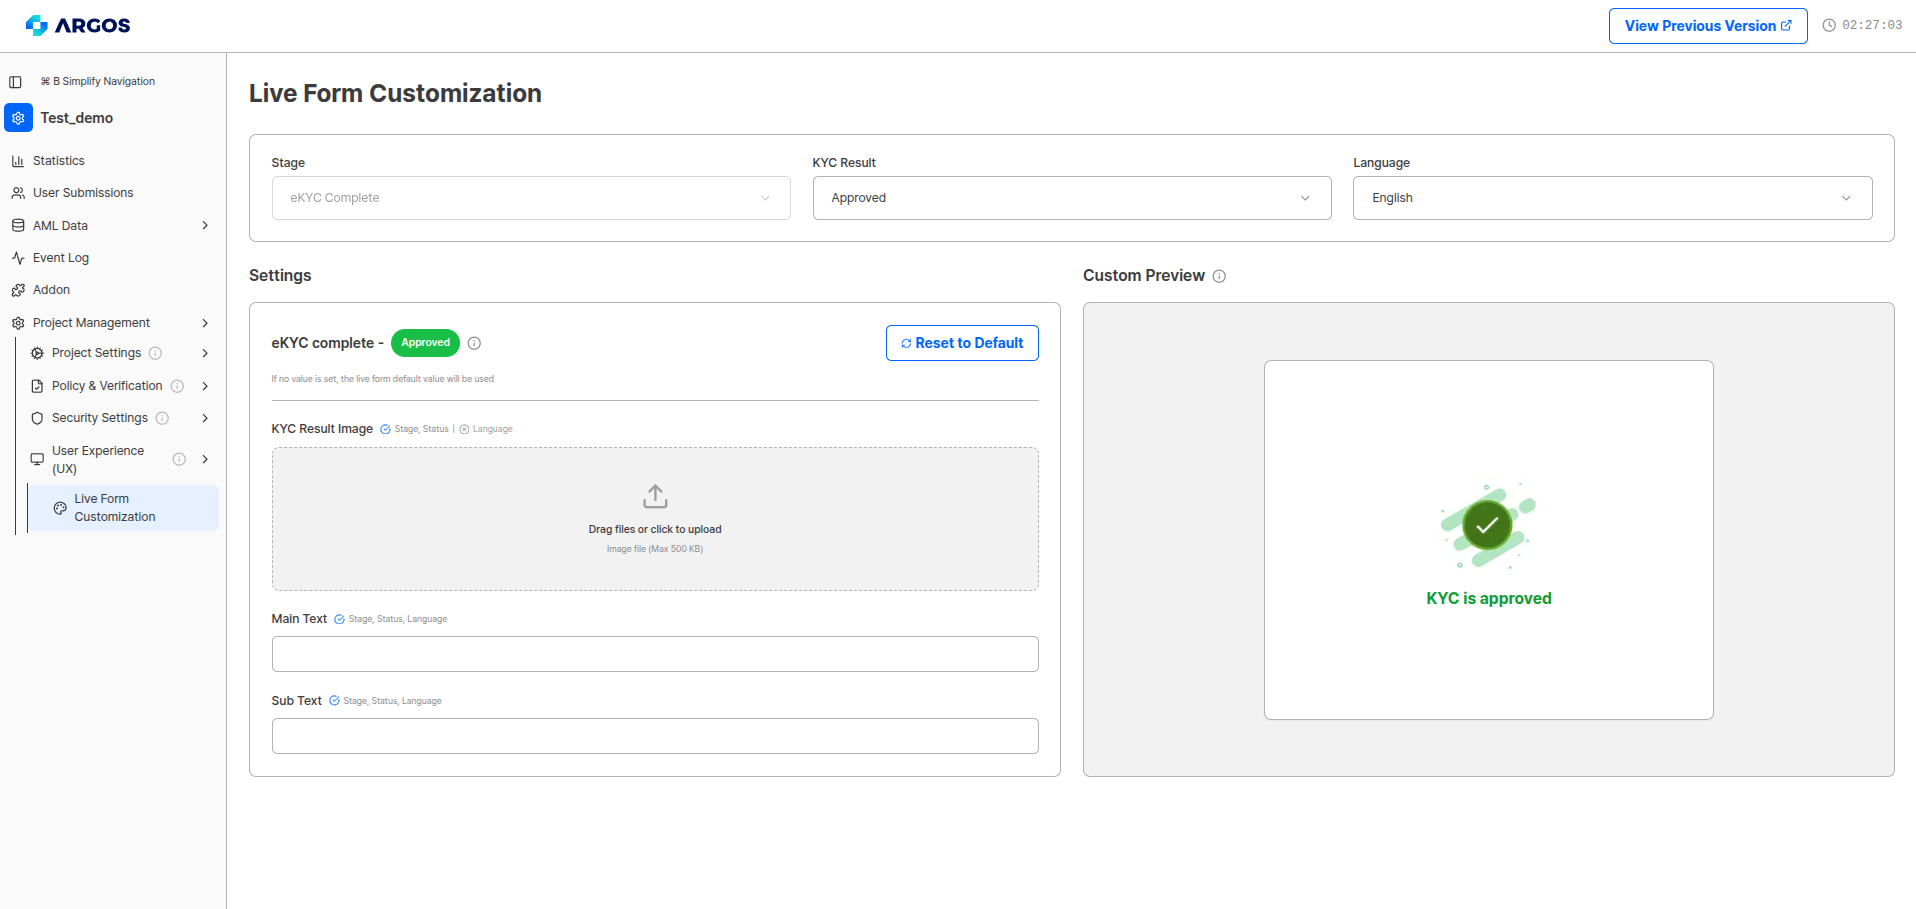Select Live Form Customization in the sidebar
This screenshot has width=1916, height=909.
[x=113, y=507]
